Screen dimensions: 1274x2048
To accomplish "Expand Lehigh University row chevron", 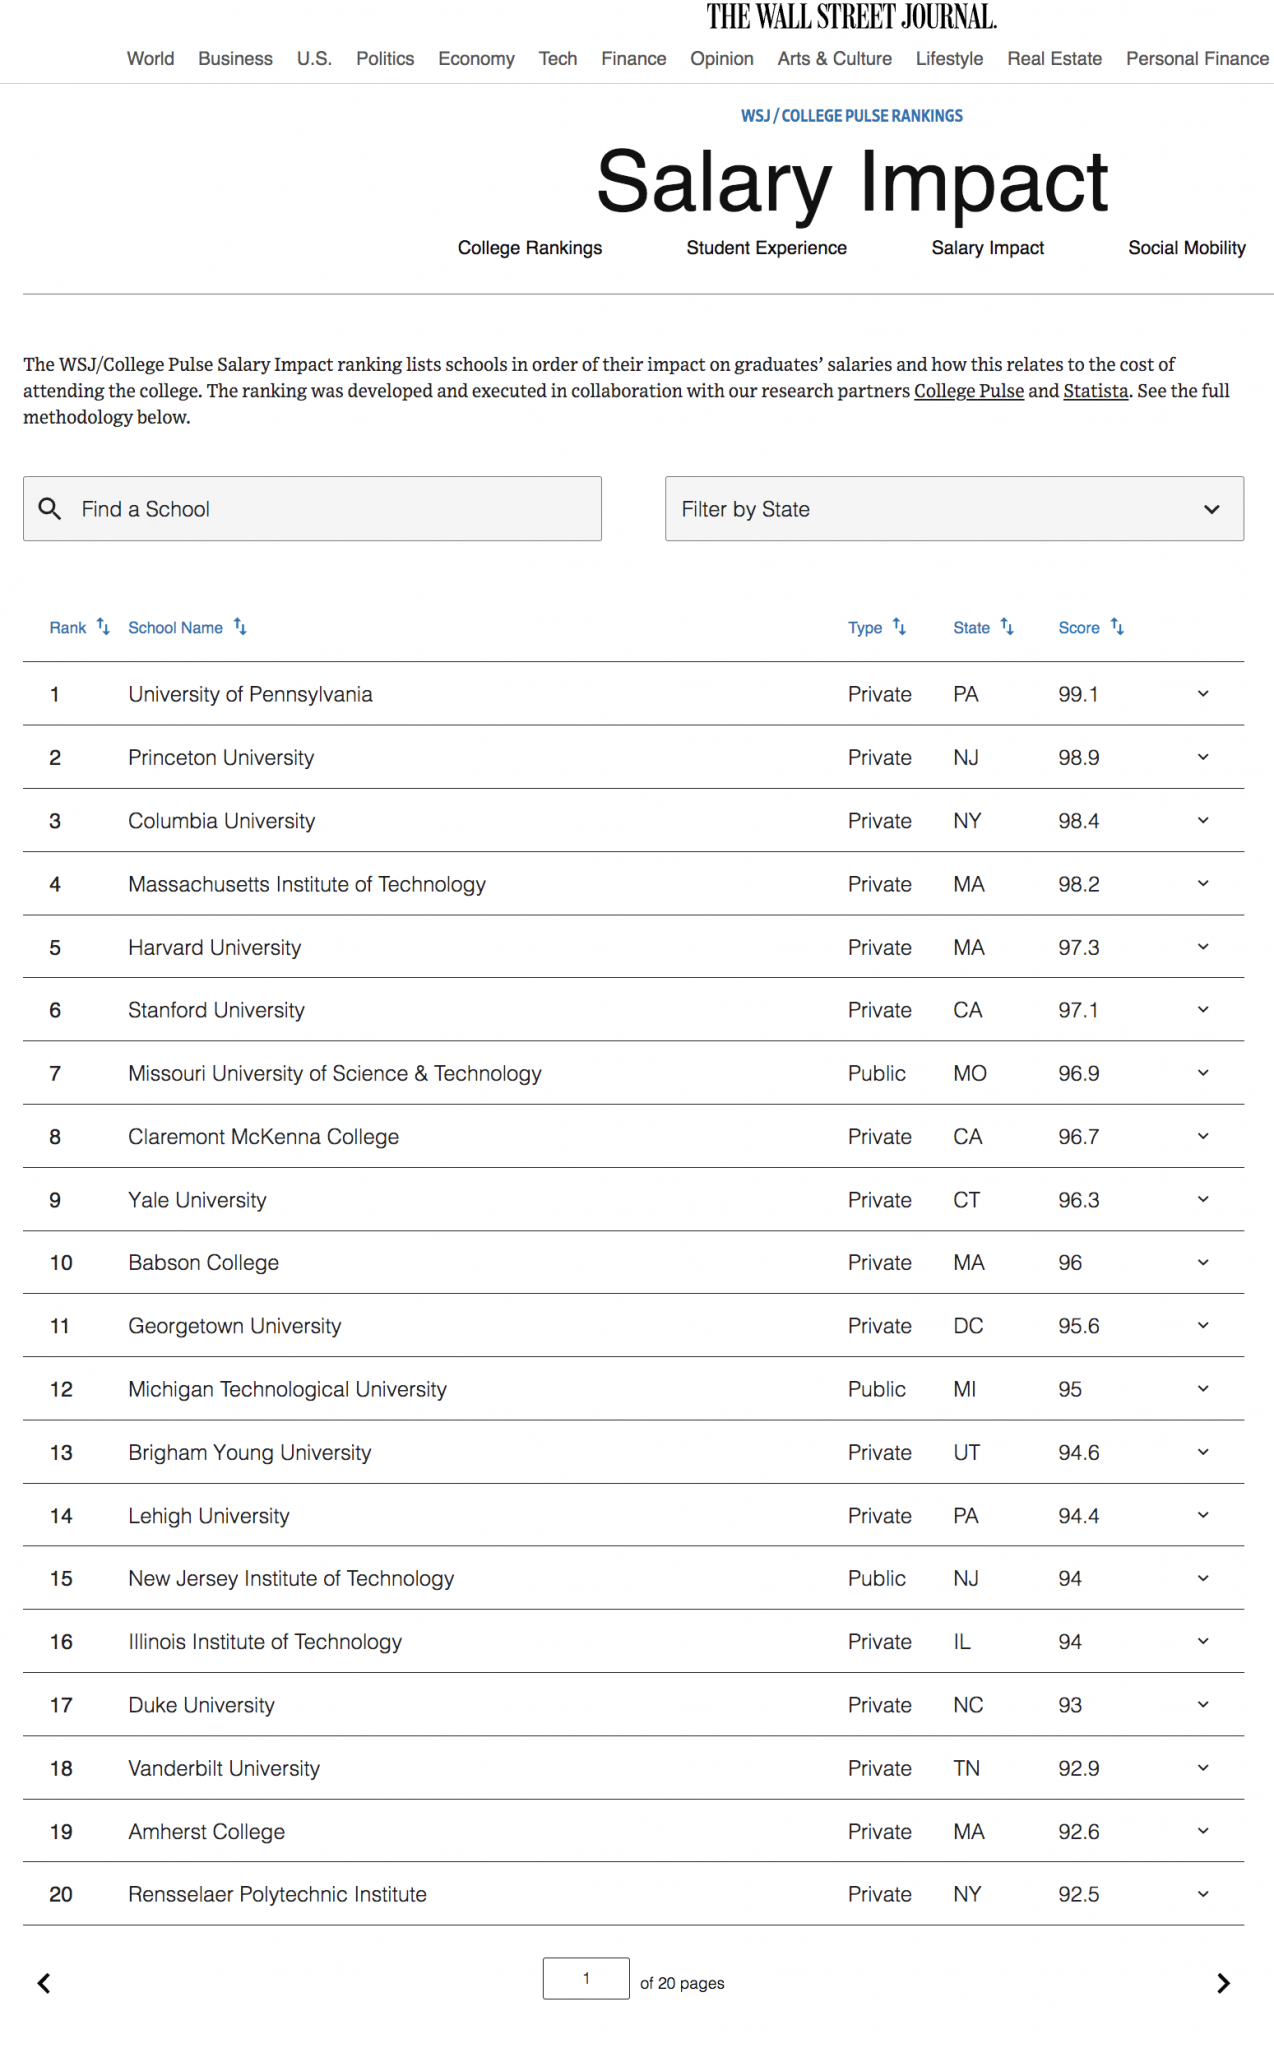I will coord(1203,1515).
